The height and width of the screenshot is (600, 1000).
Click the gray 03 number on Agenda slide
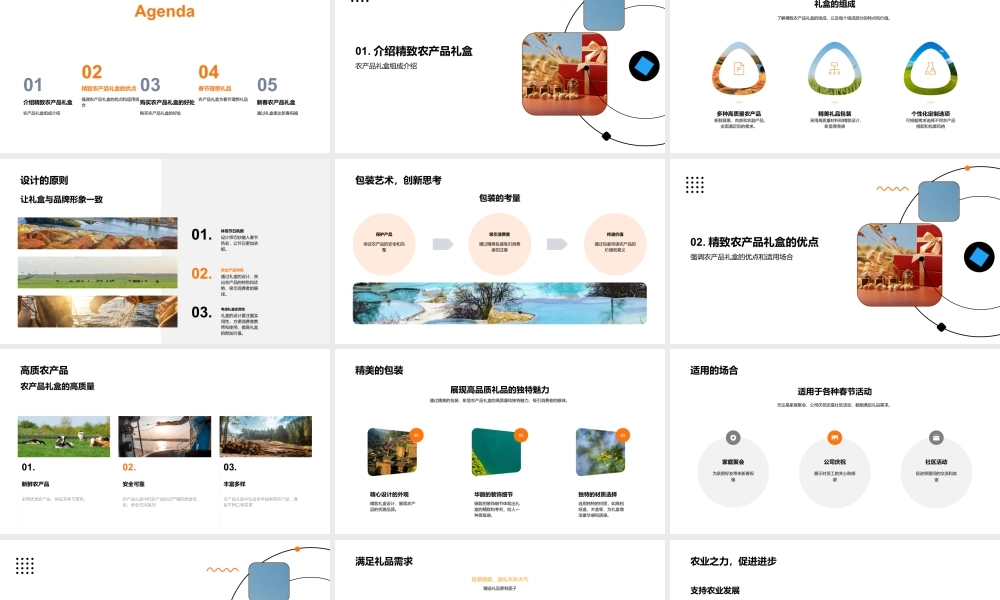tap(150, 85)
